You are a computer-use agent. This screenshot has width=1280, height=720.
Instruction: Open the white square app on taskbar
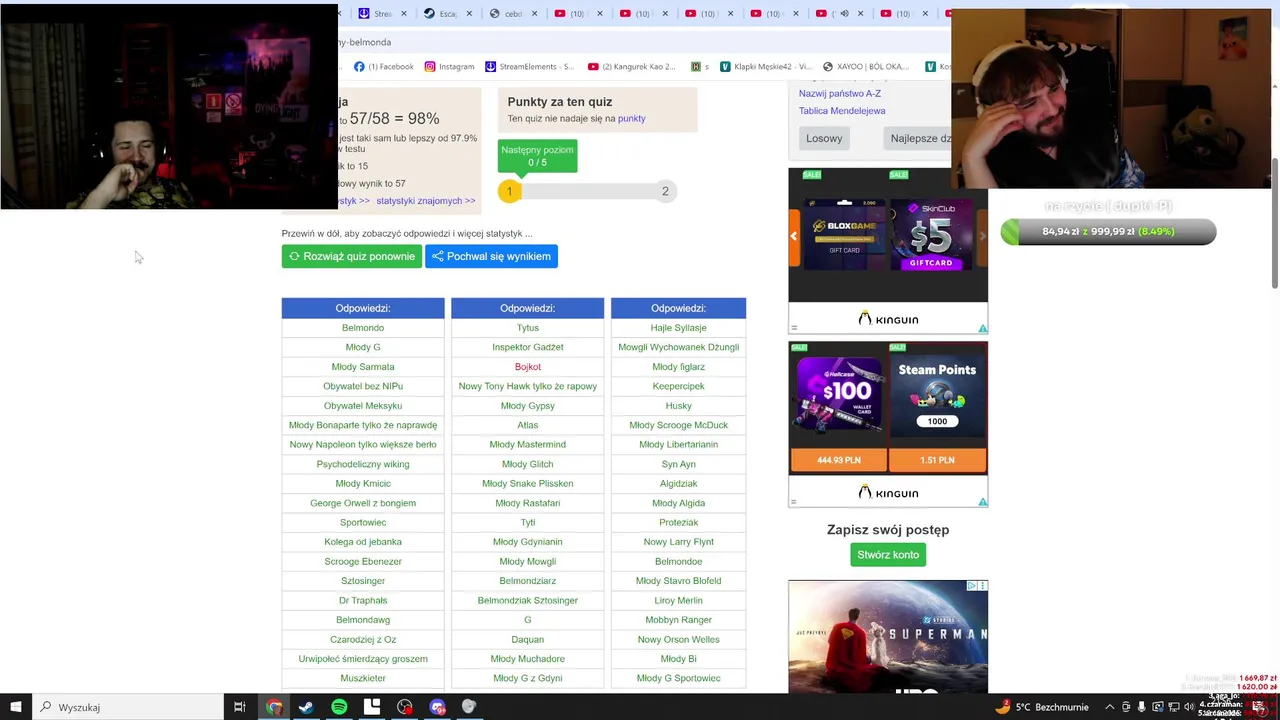[x=372, y=707]
